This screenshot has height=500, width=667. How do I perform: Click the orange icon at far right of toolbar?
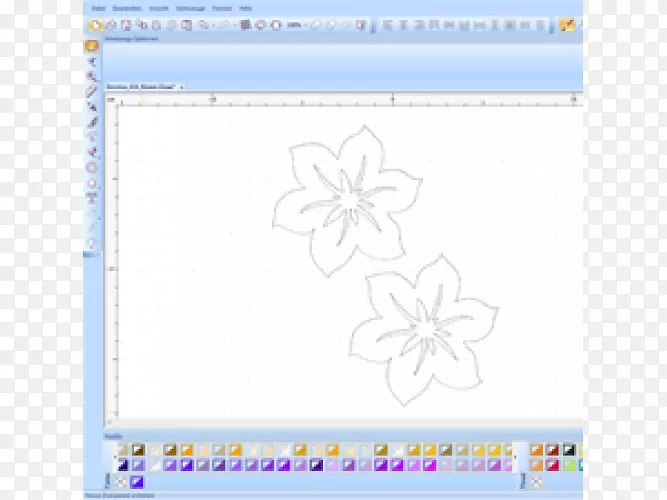pos(568,24)
